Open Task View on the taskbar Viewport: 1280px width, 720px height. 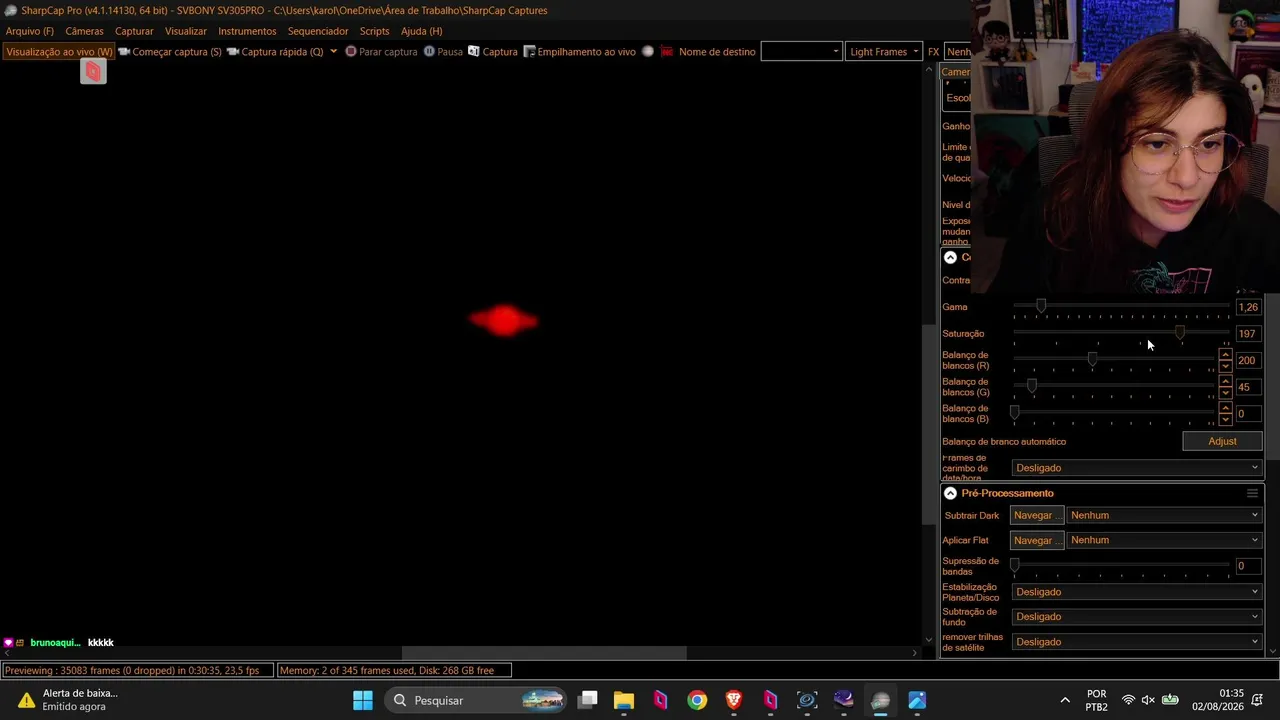pyautogui.click(x=588, y=700)
